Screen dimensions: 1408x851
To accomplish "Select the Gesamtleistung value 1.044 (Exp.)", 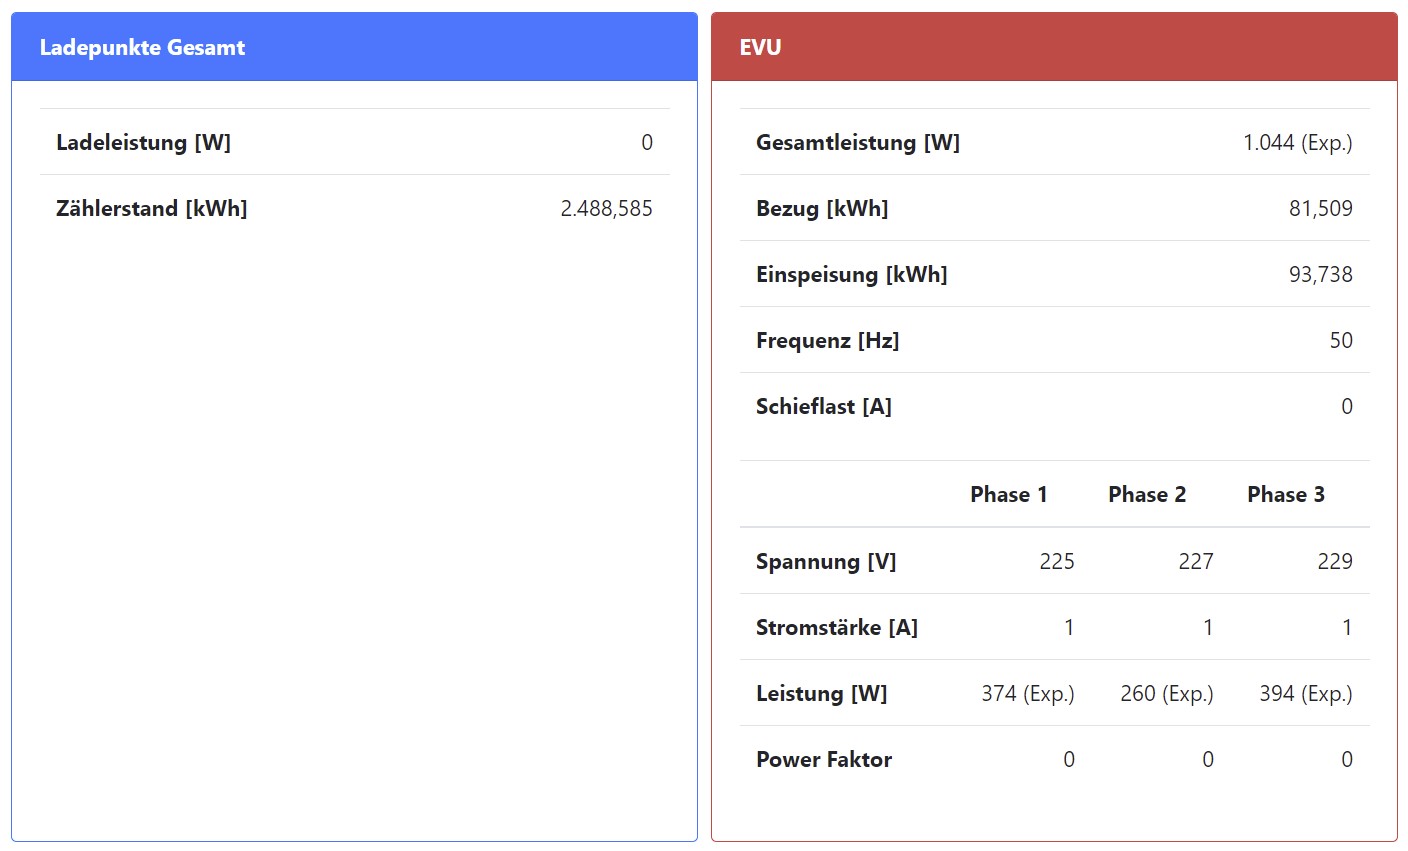I will 1297,142.
